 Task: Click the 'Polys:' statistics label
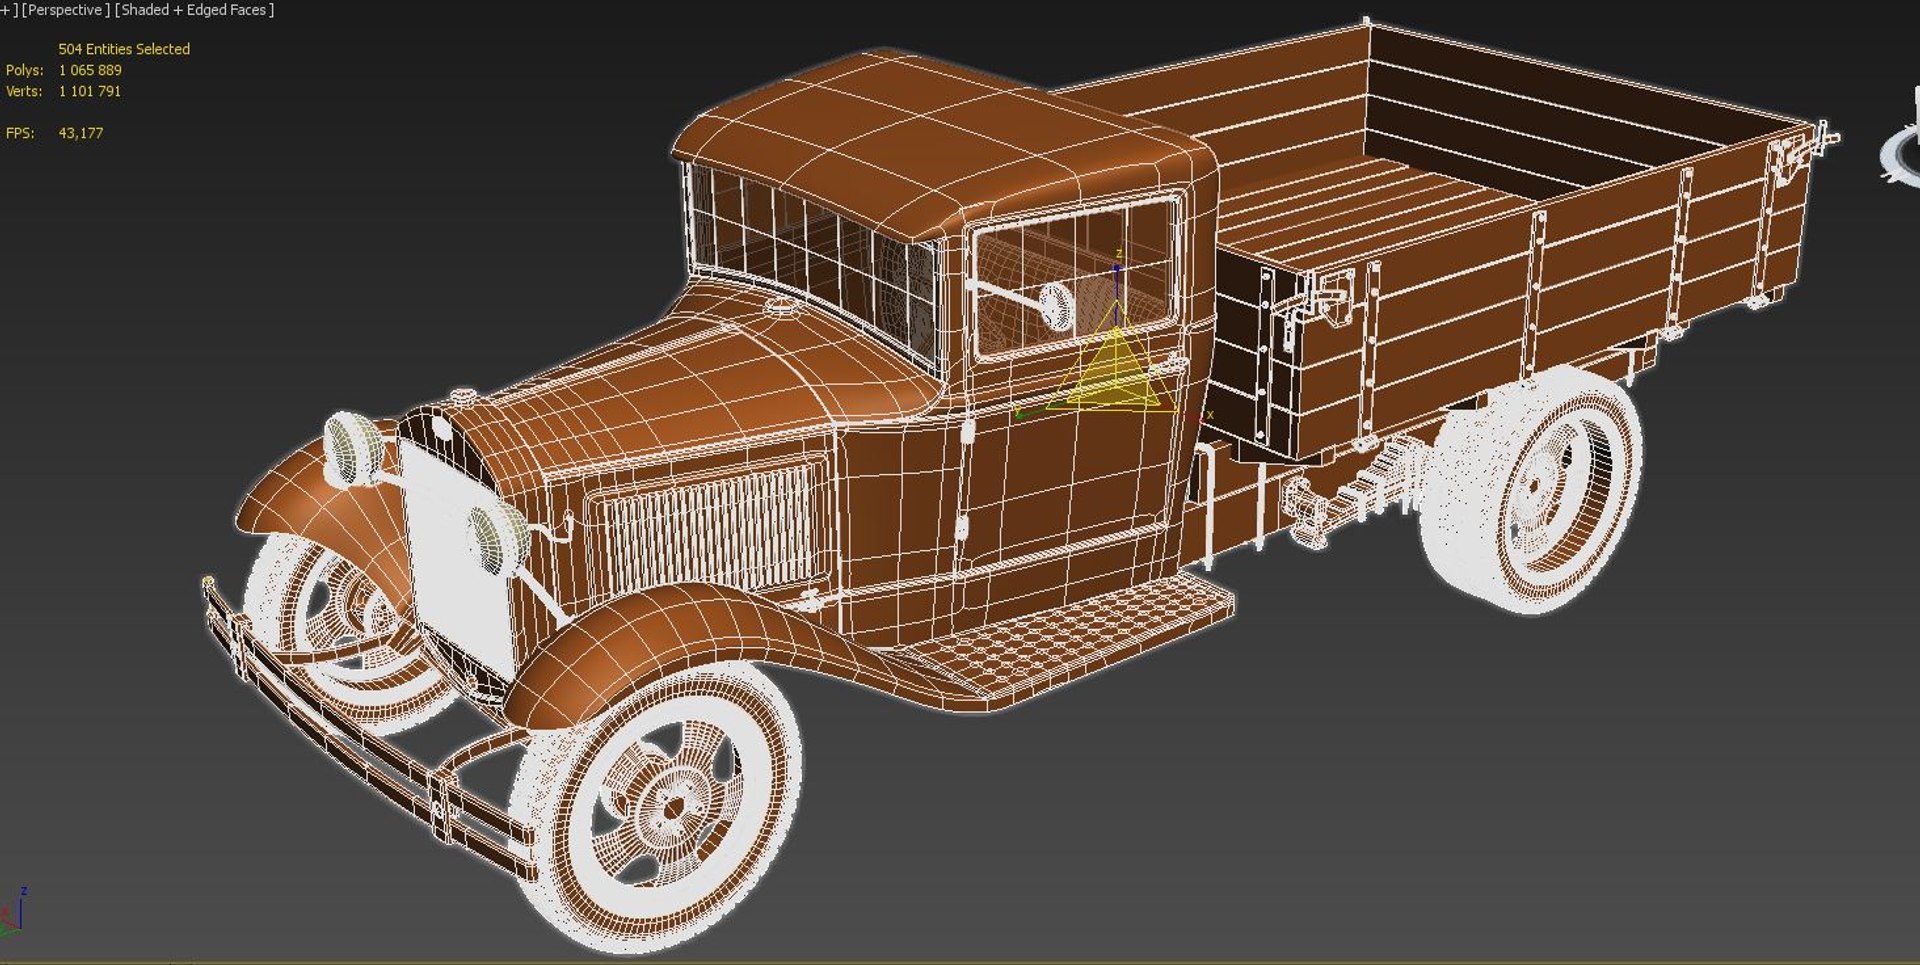click(25, 70)
